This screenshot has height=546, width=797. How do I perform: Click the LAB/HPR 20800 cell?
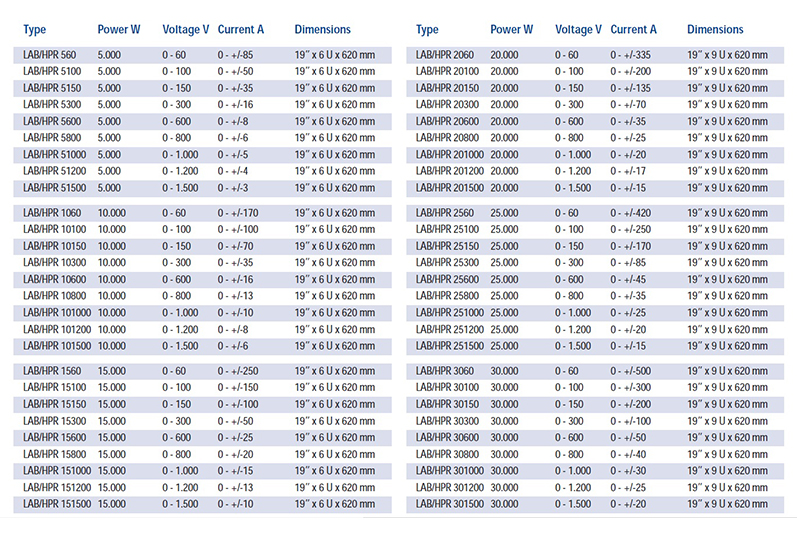(447, 138)
